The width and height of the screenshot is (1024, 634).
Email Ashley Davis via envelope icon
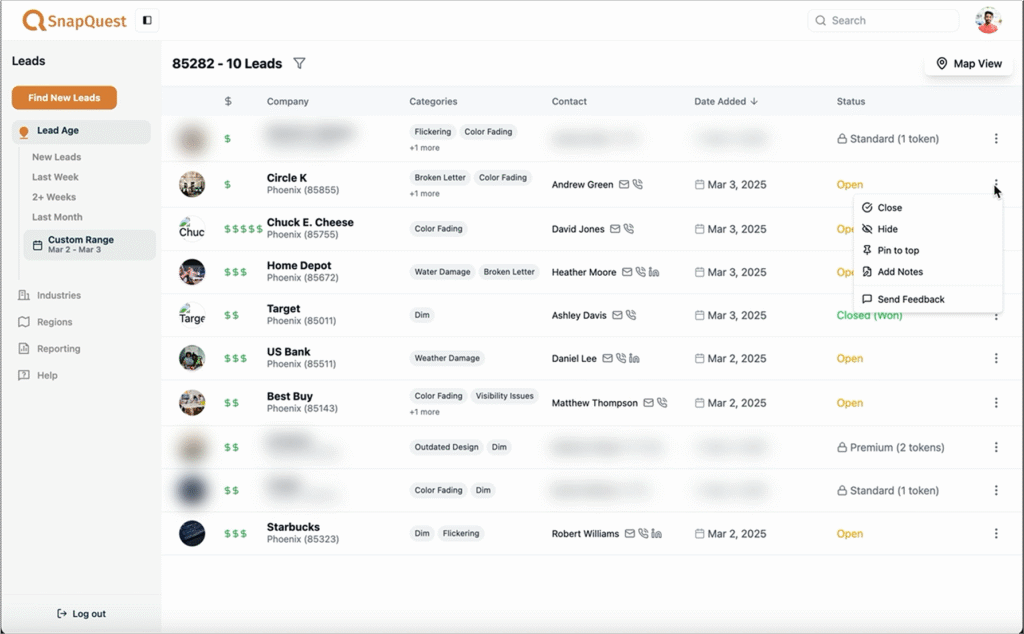click(x=617, y=315)
